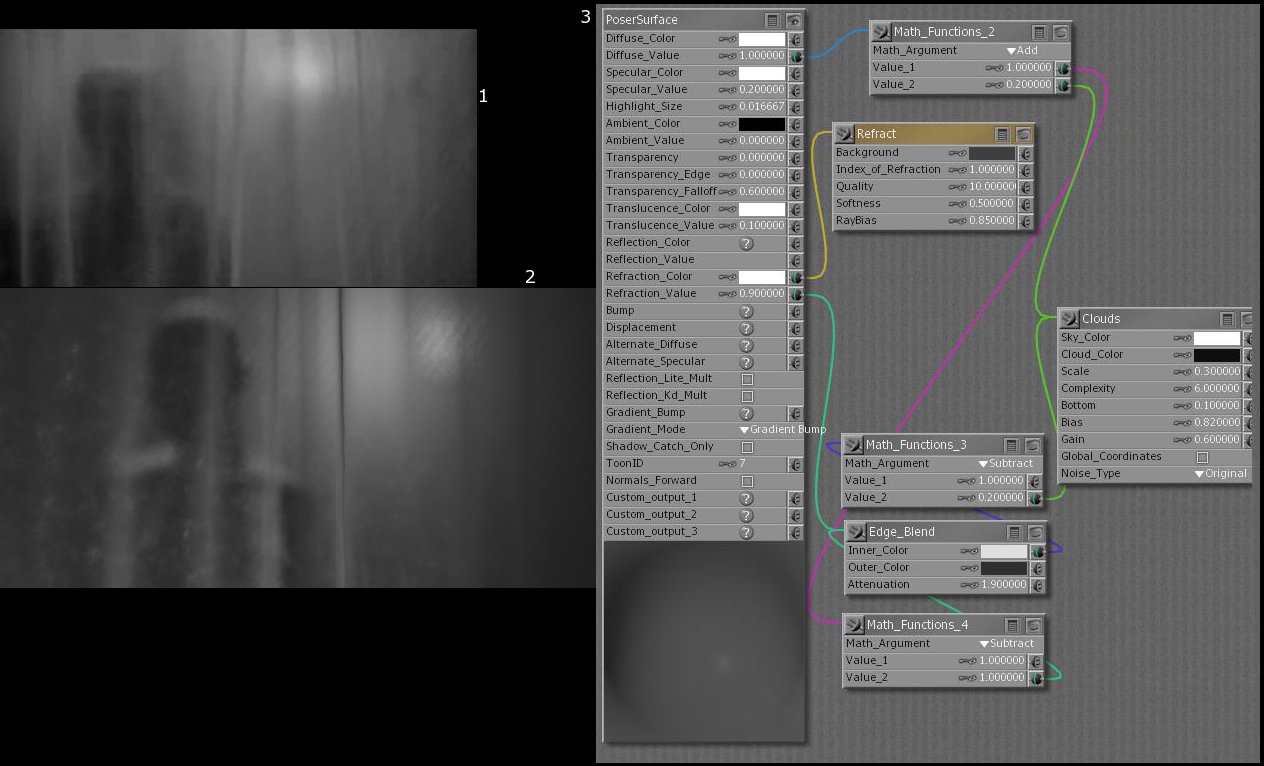Toggle the Edge_Blend parameters list icon
Viewport: 1264px width, 766px height.
[x=1015, y=532]
